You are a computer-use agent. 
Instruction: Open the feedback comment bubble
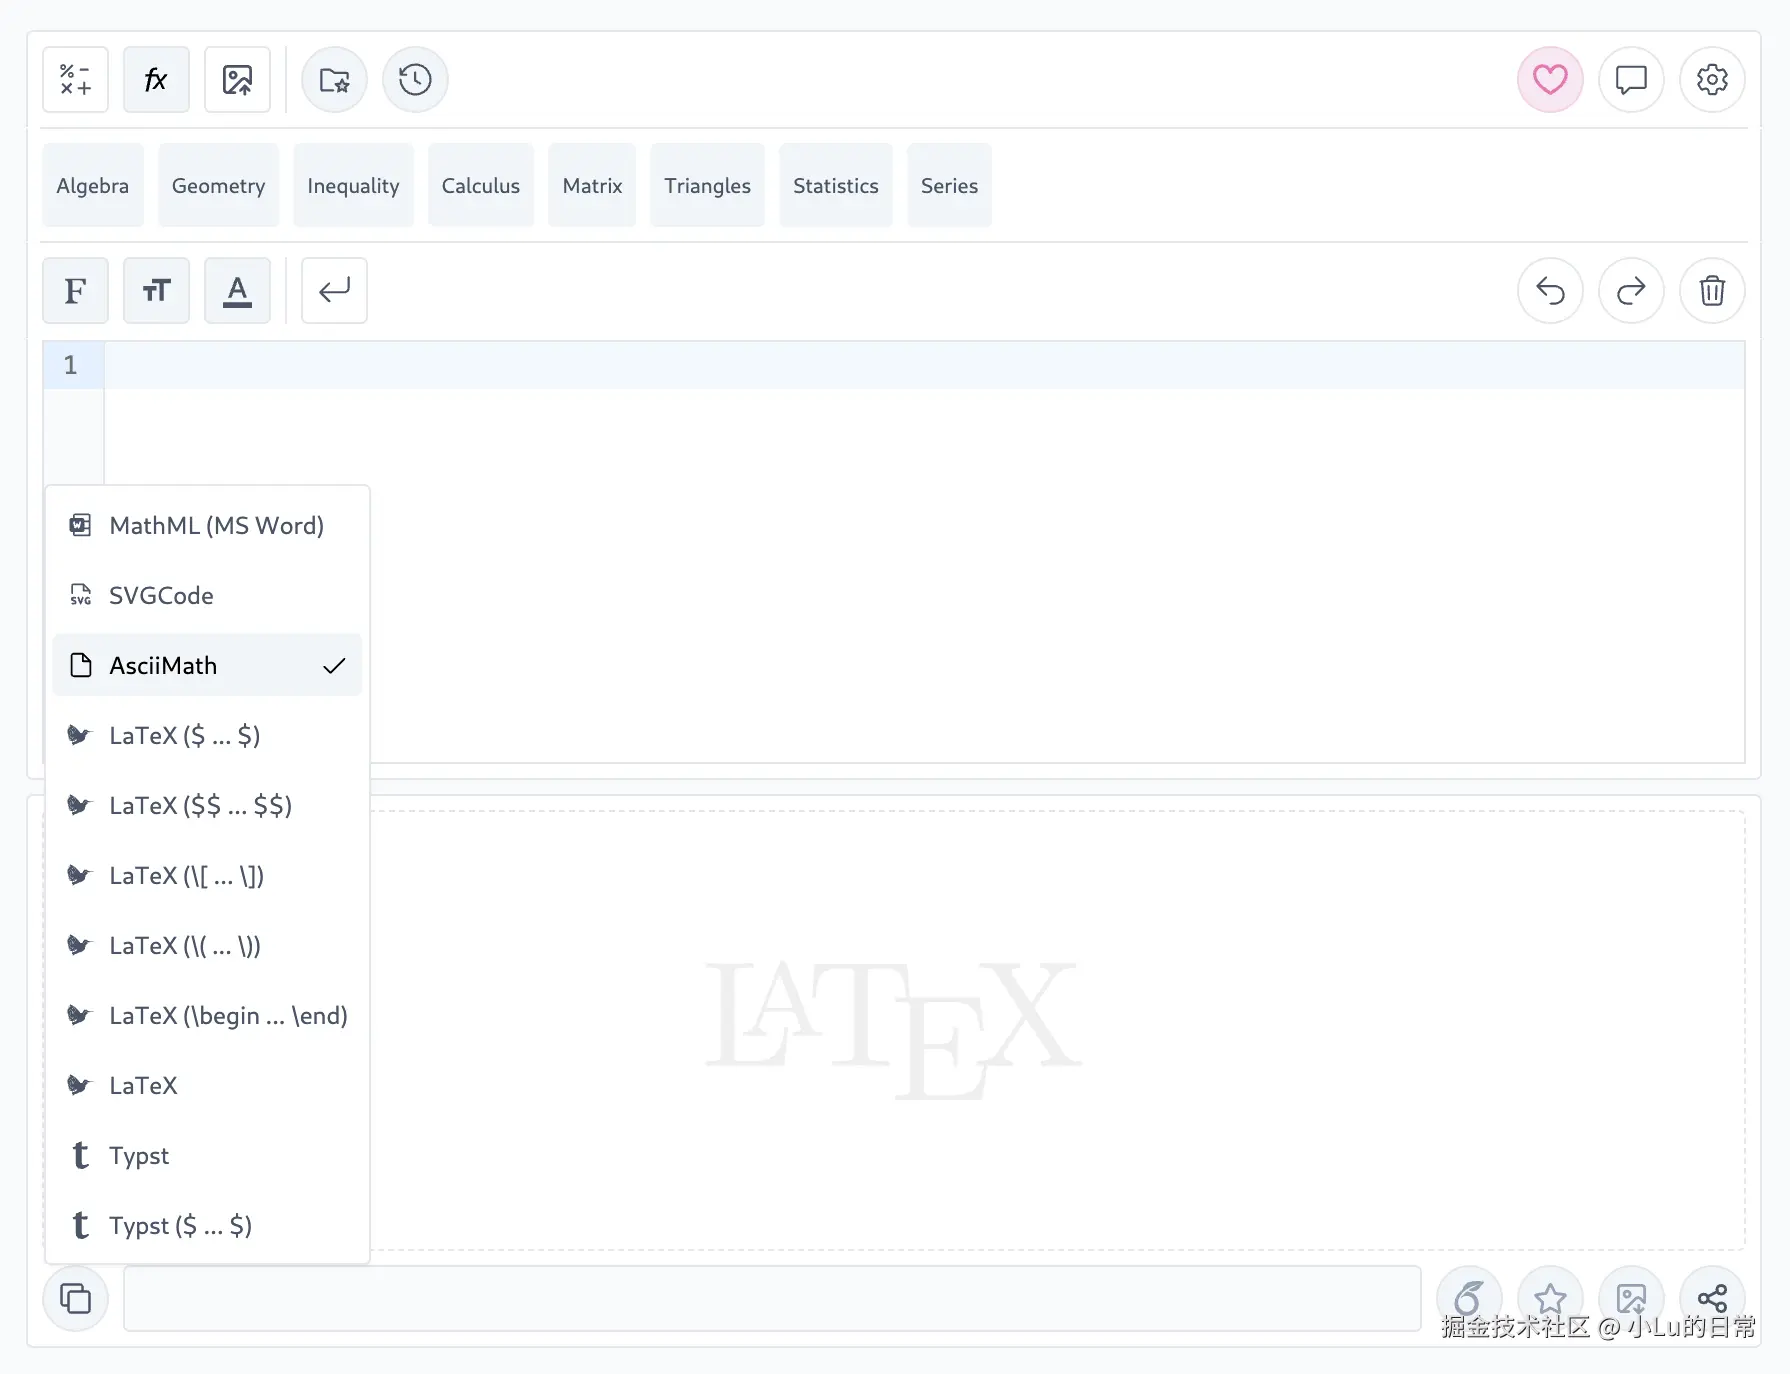coord(1631,80)
